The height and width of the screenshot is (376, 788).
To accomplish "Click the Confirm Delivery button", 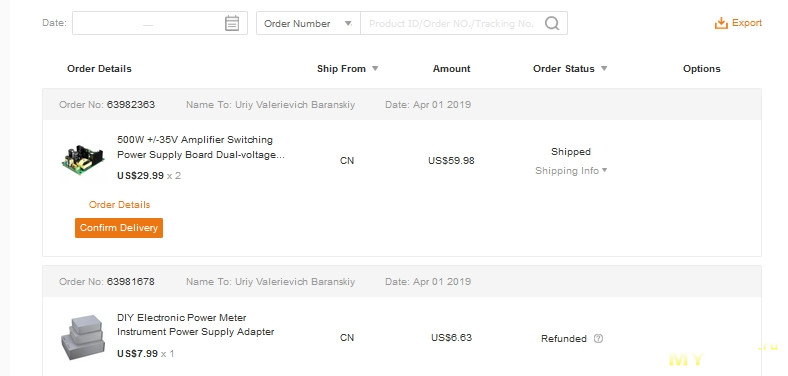I will [119, 228].
